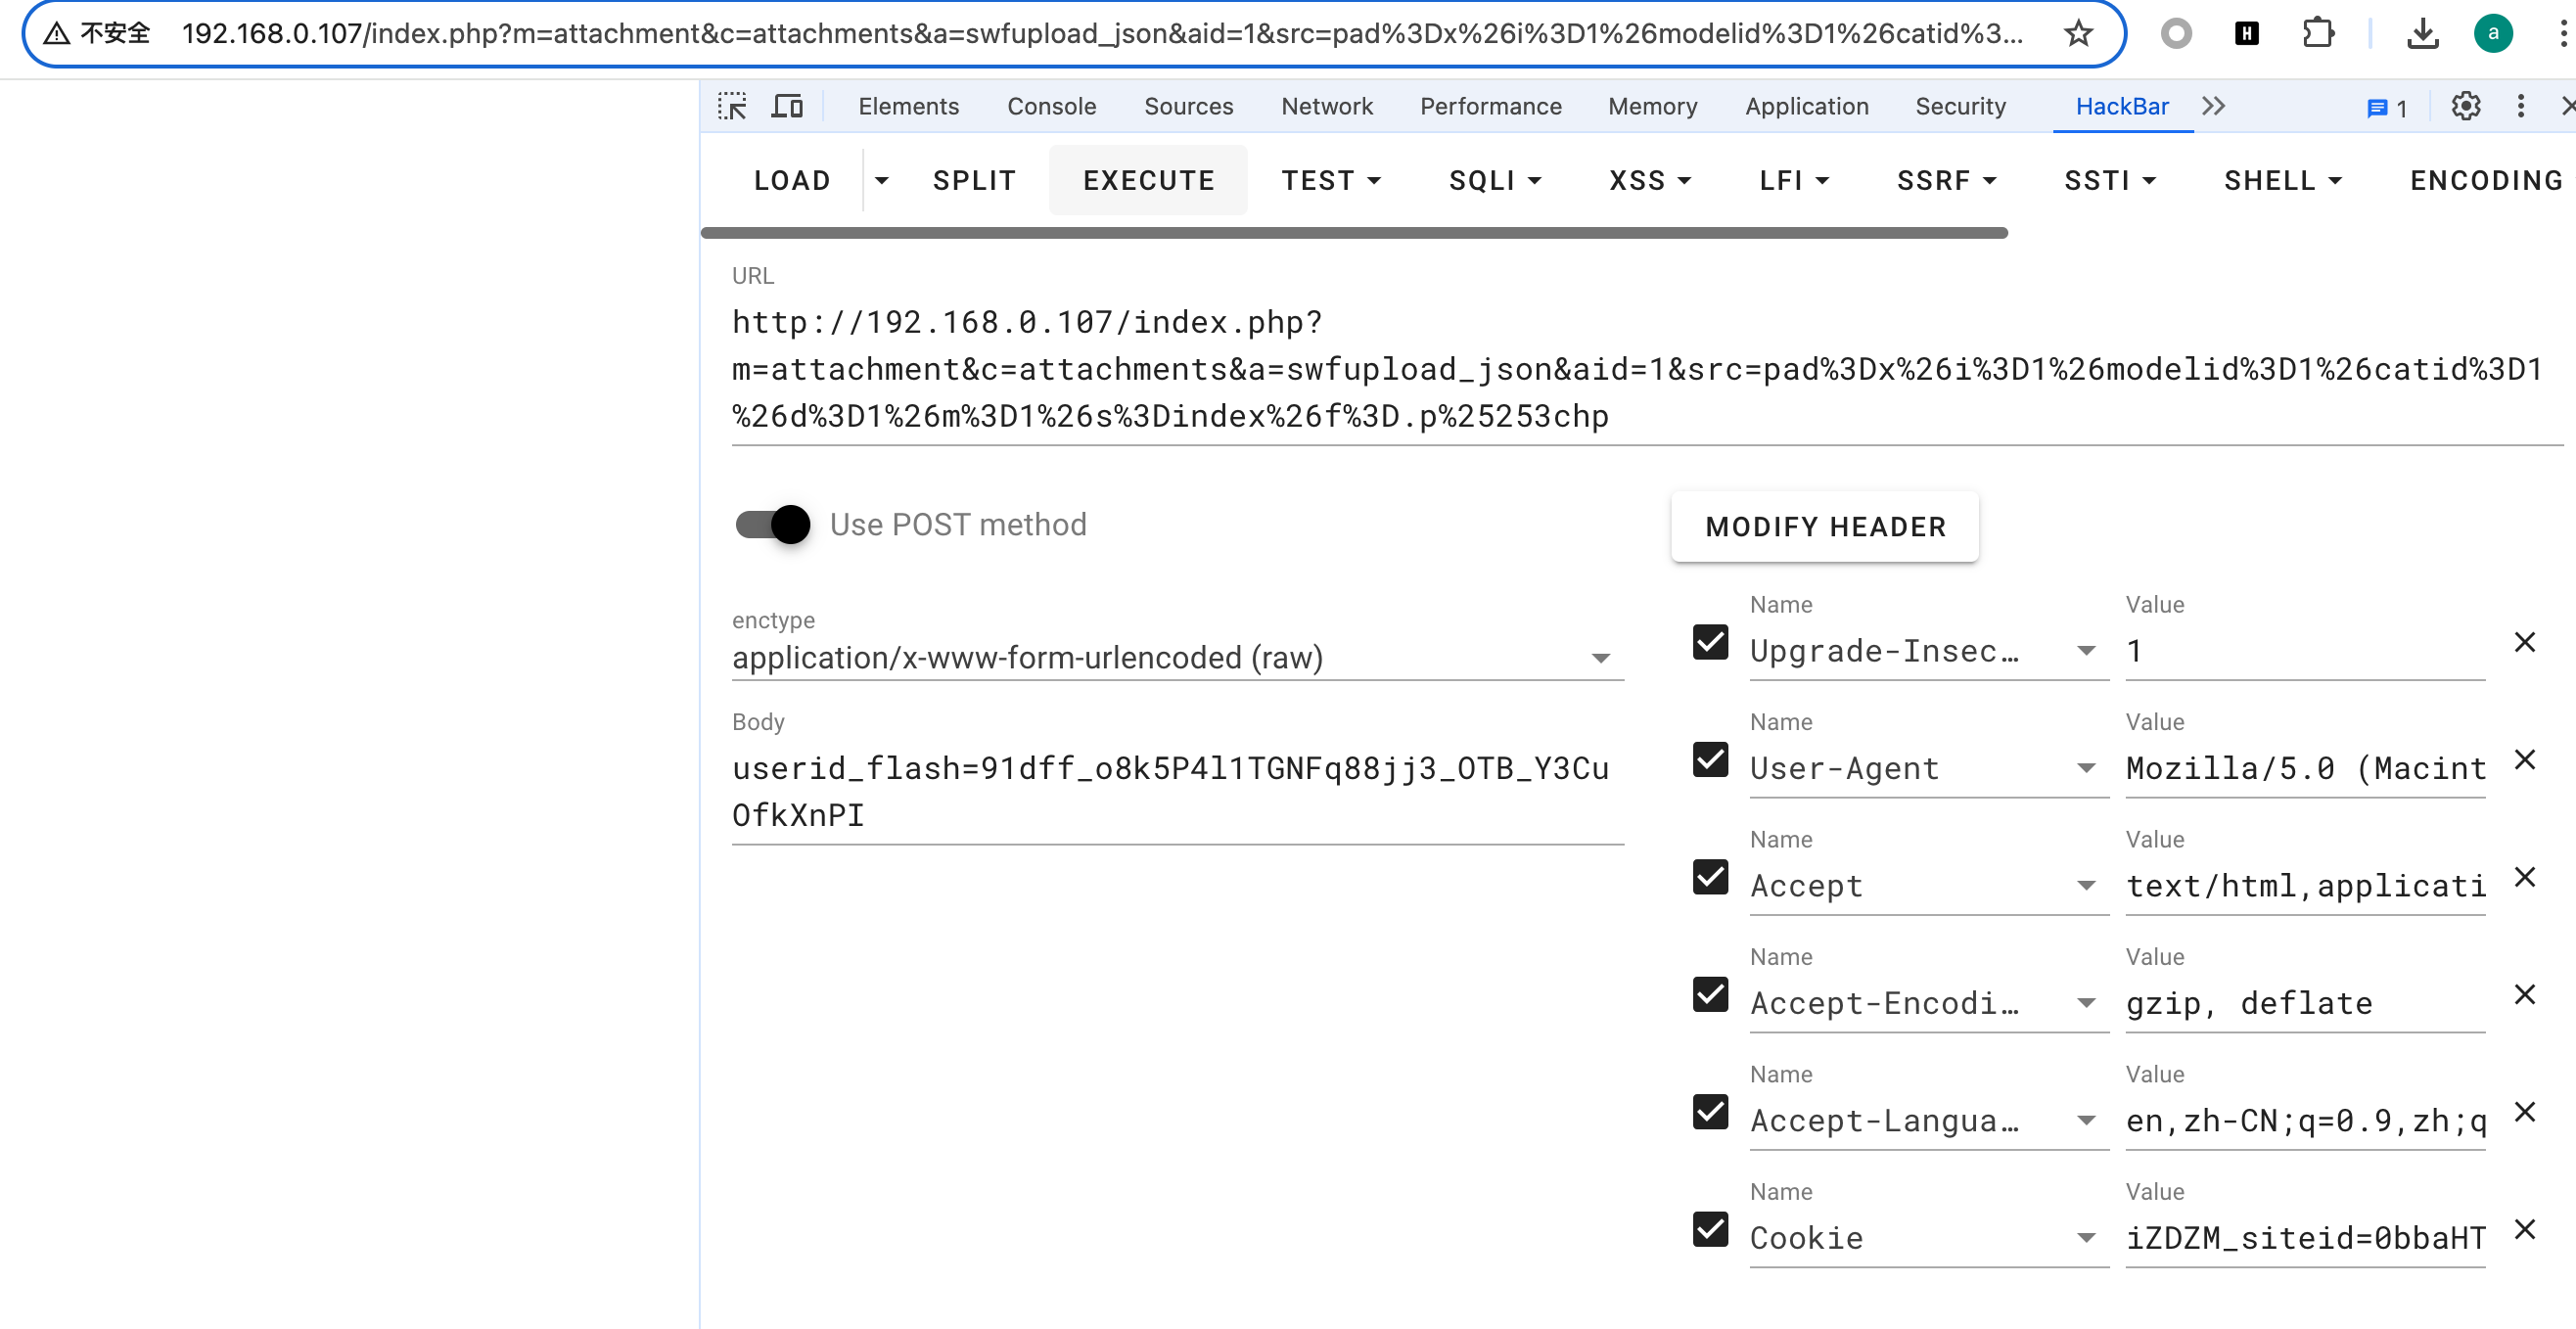Image resolution: width=2576 pixels, height=1329 pixels.
Task: Open the Downloads icon in browser toolbar
Action: pos(2423,33)
